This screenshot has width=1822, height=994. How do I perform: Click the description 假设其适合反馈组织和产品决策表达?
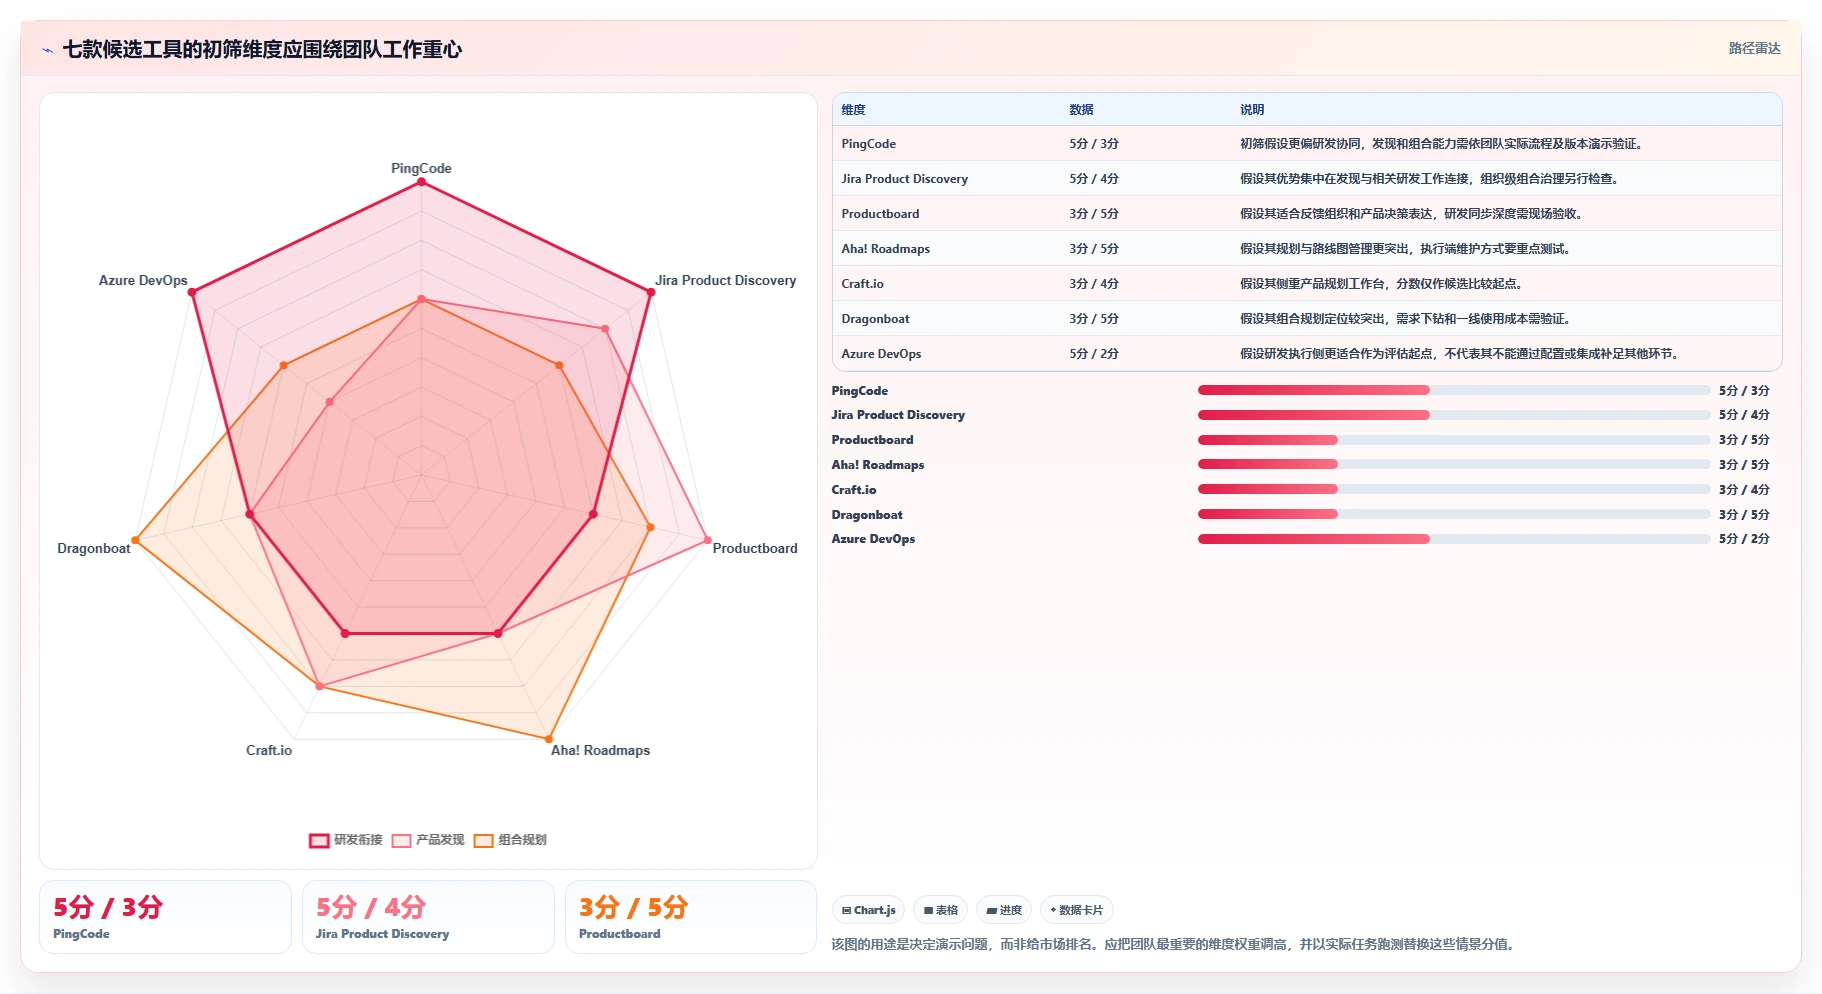tap(1412, 214)
